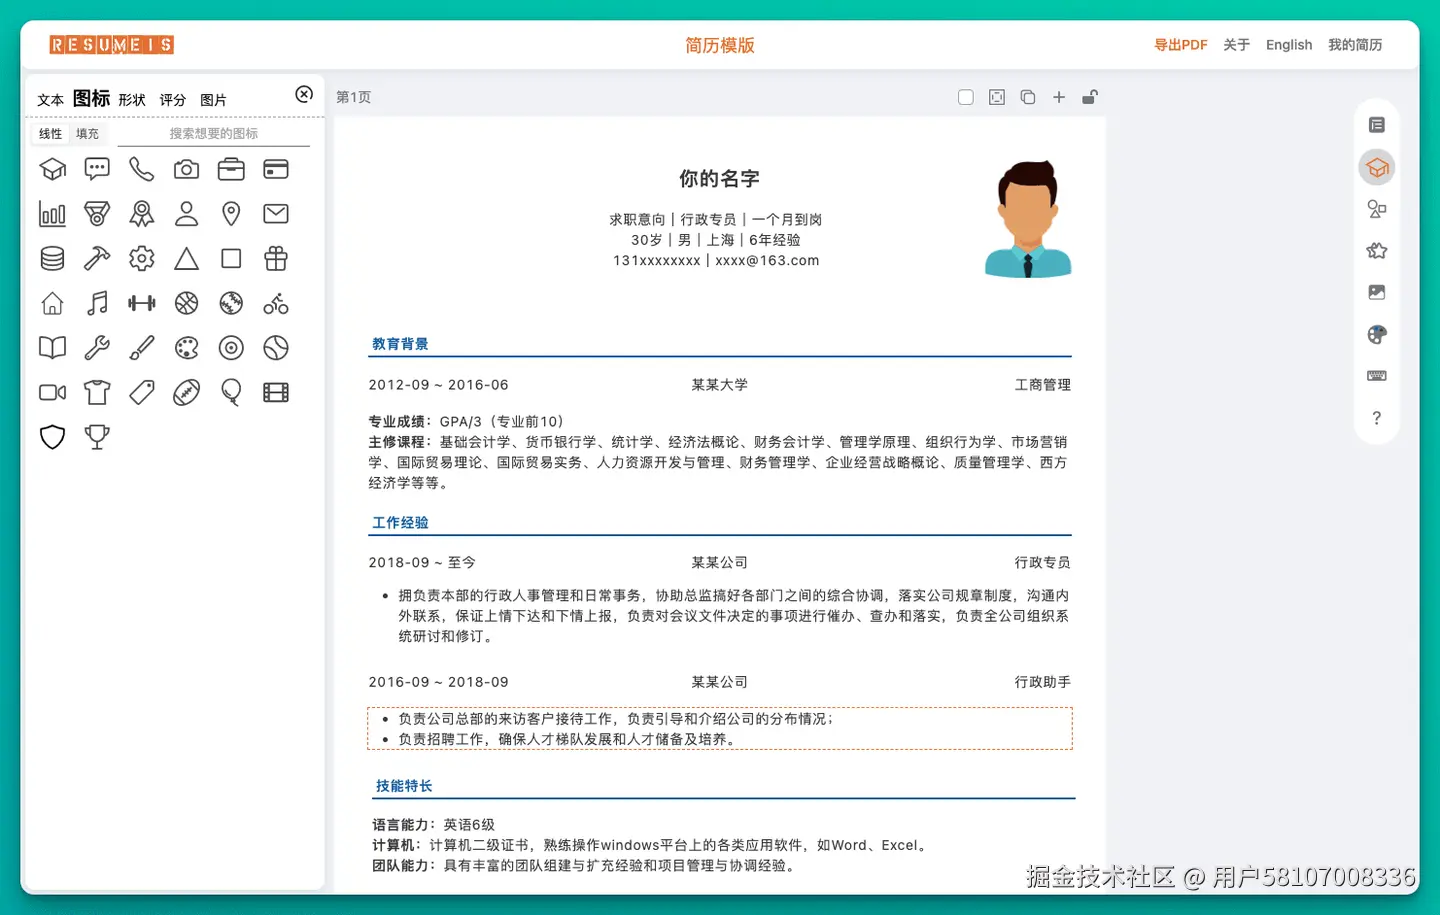Open the theme color palette in the right sidebar
This screenshot has height=915, width=1440.
1377,333
